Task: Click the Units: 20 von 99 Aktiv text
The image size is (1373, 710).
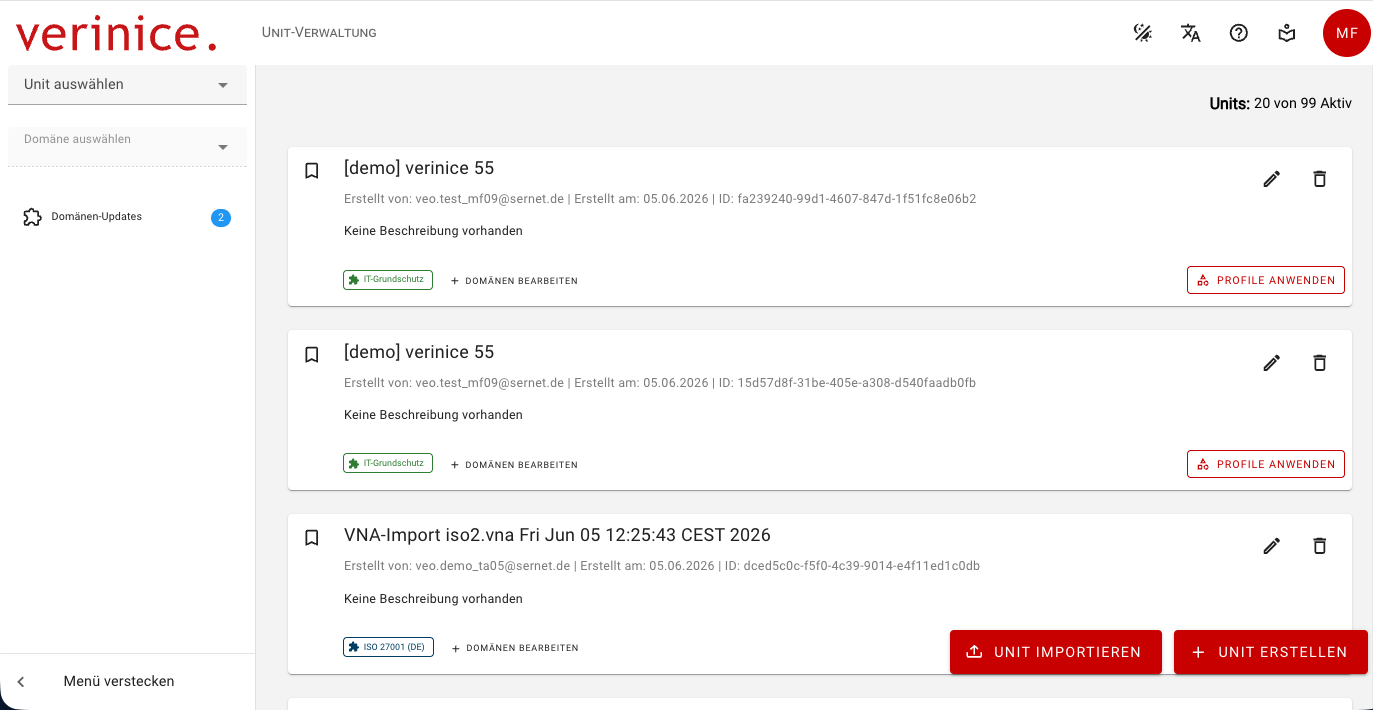Action: [1280, 103]
